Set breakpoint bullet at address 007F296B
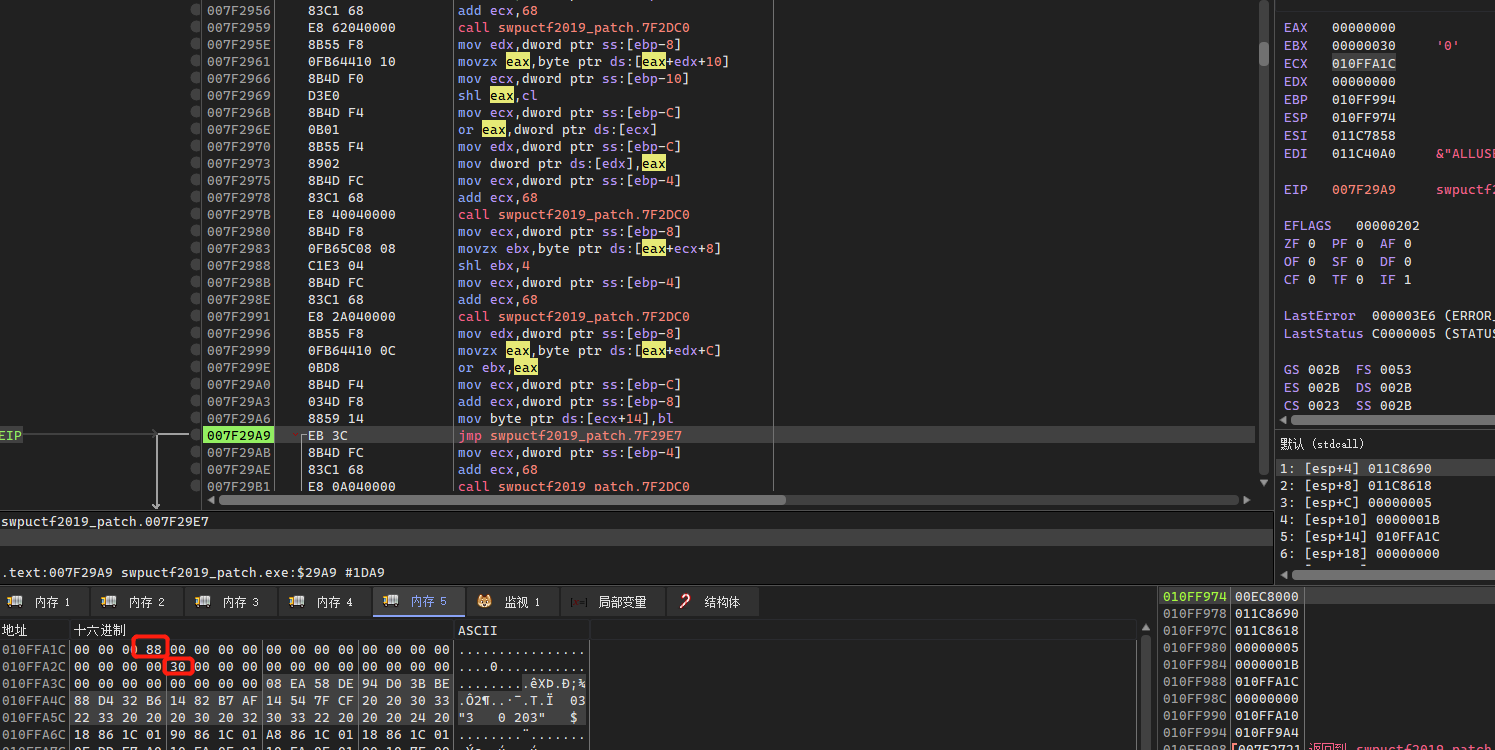 tap(195, 113)
